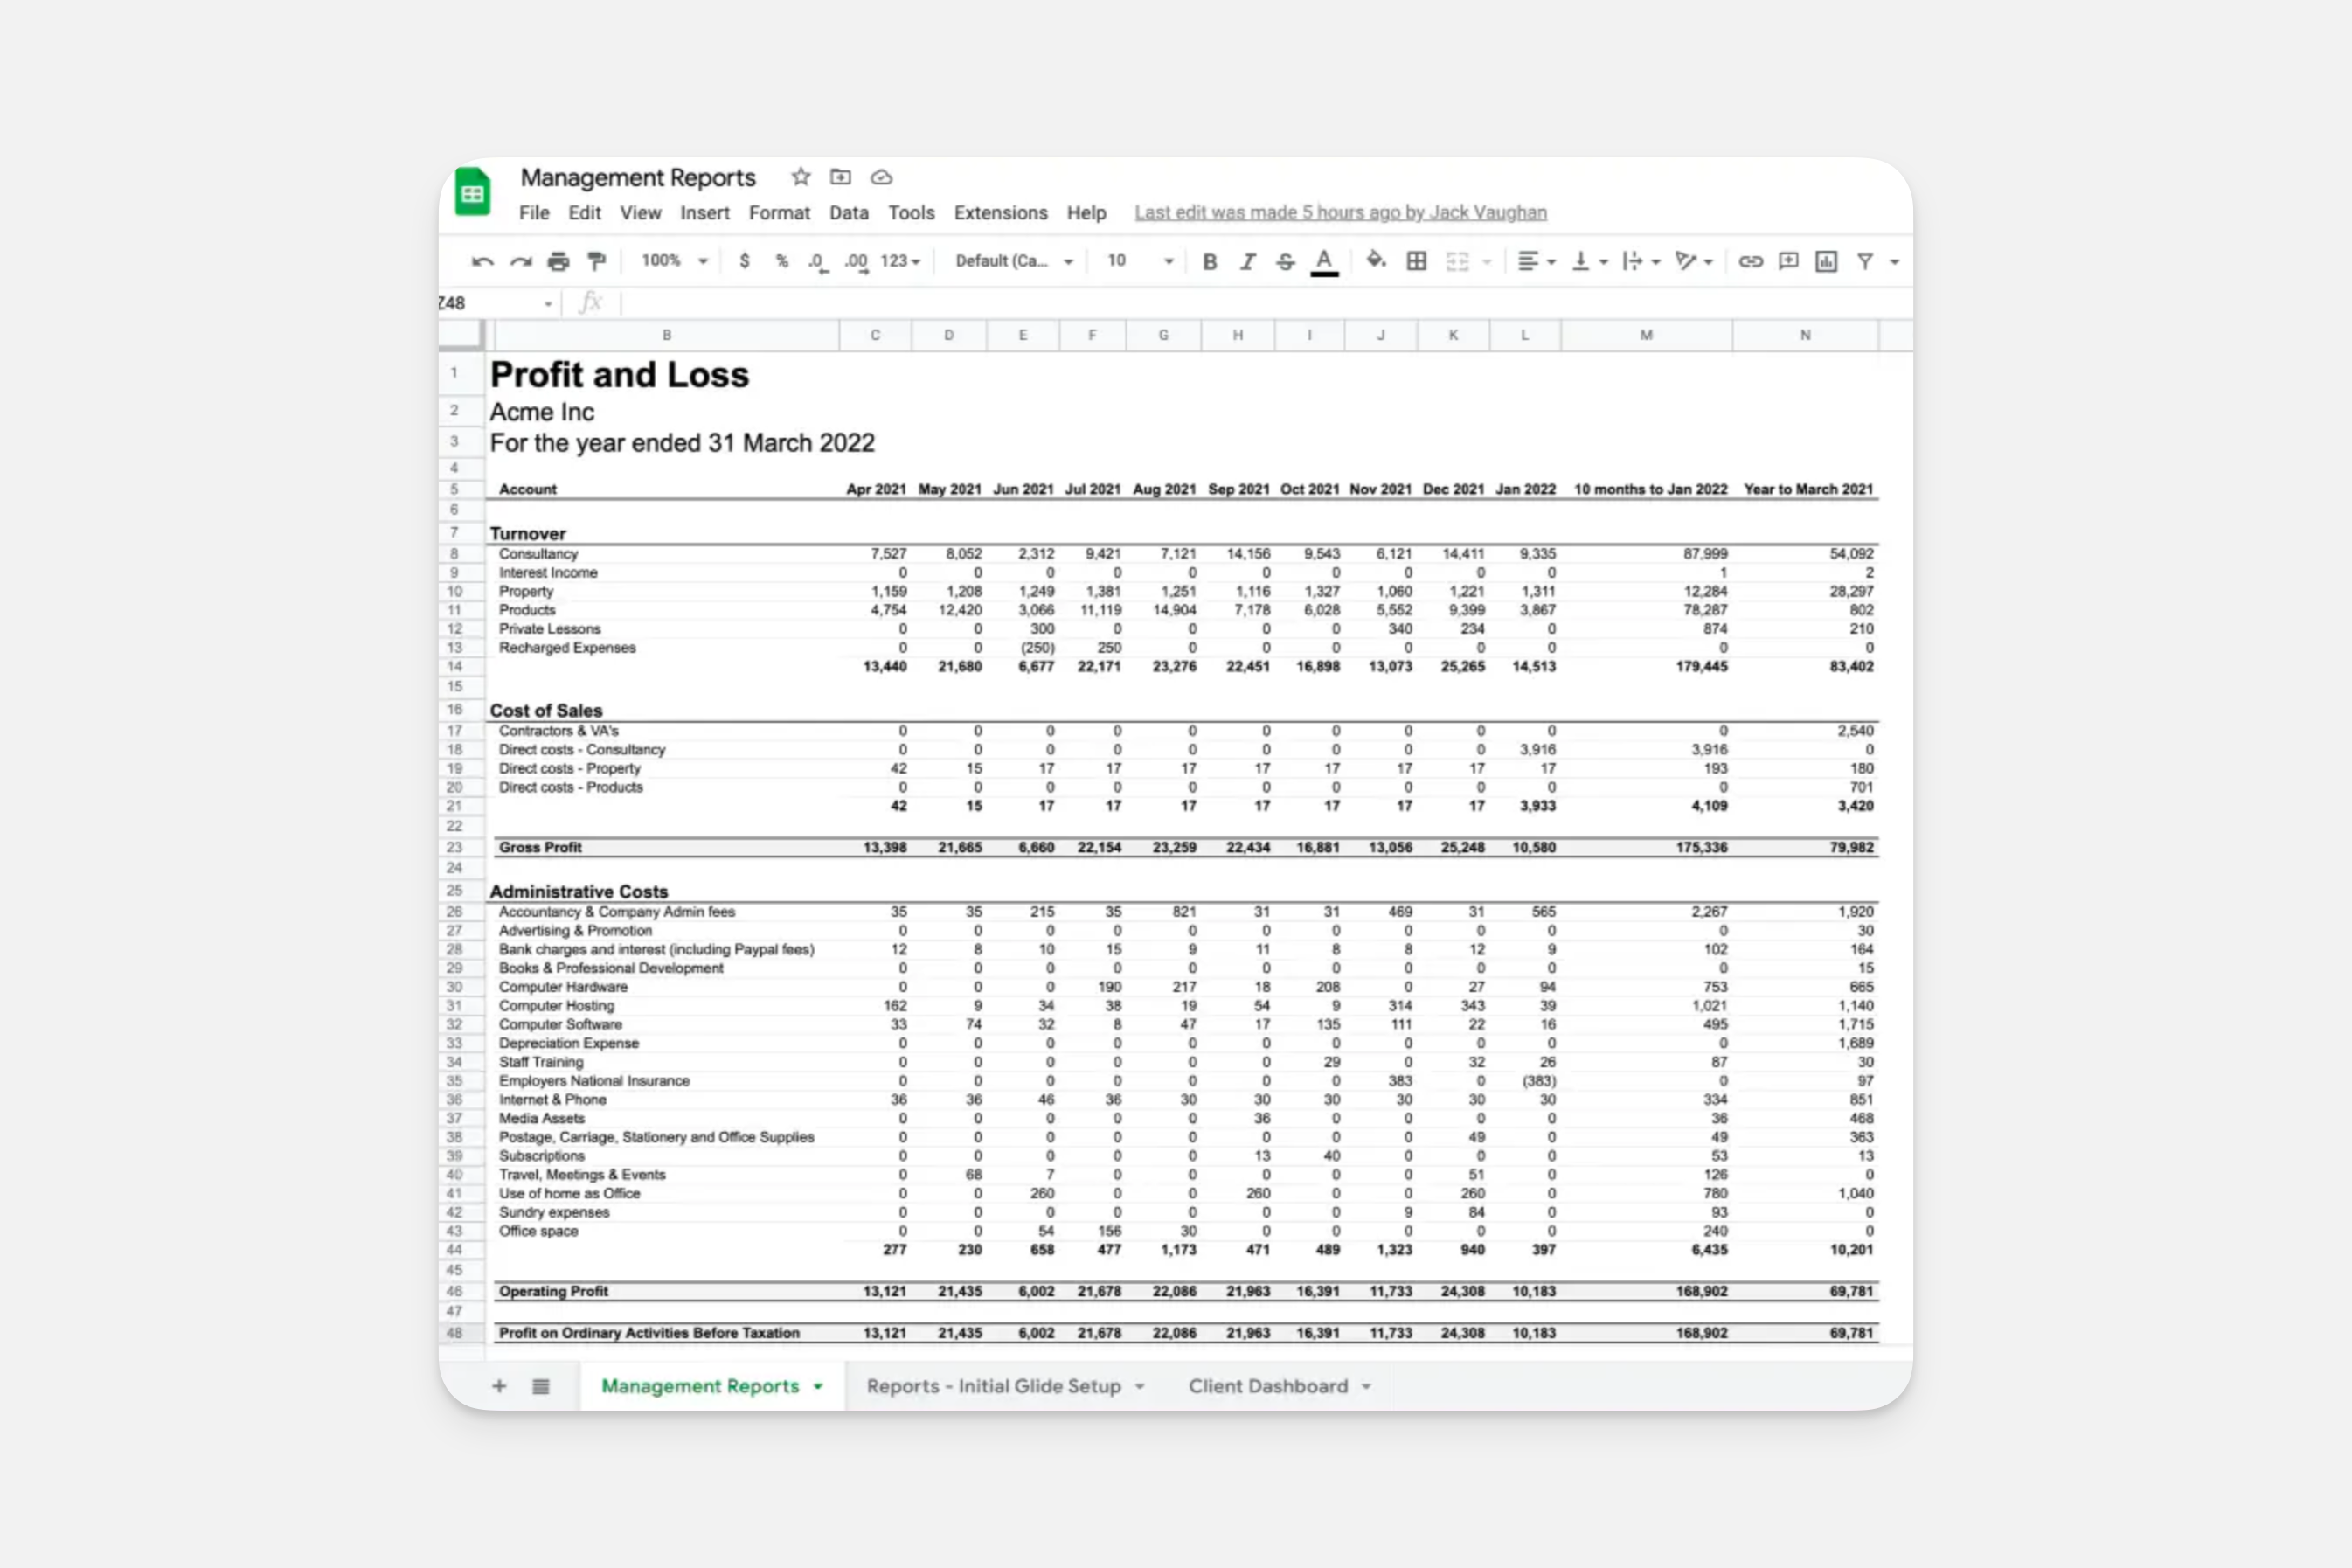Toggle strikethrough formatting
This screenshot has width=2352, height=1568.
[x=1285, y=262]
